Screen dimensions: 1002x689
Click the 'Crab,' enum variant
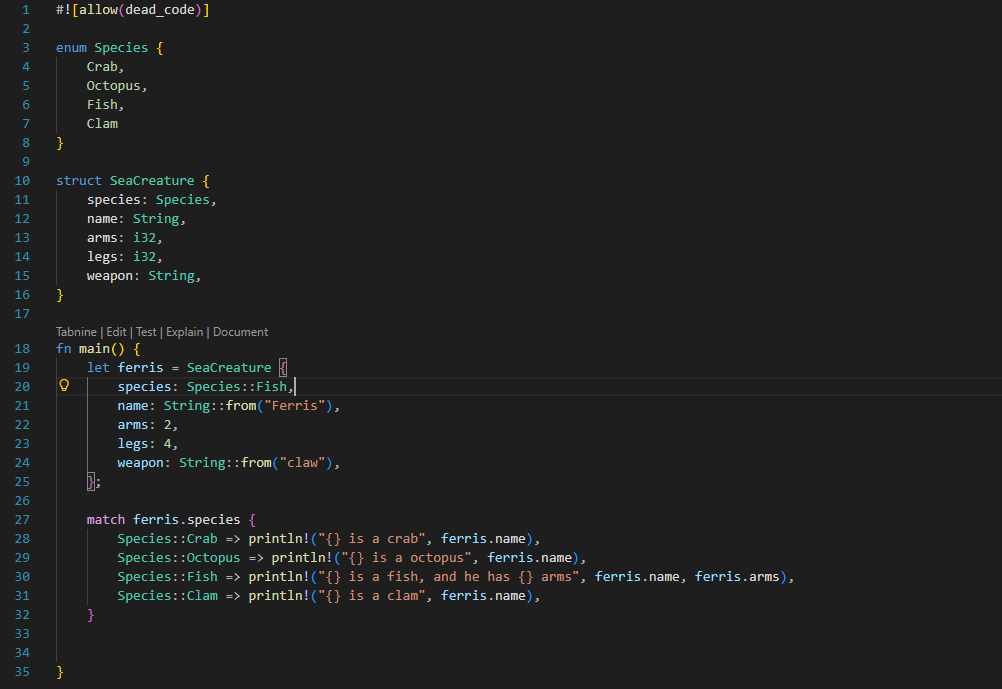[105, 66]
